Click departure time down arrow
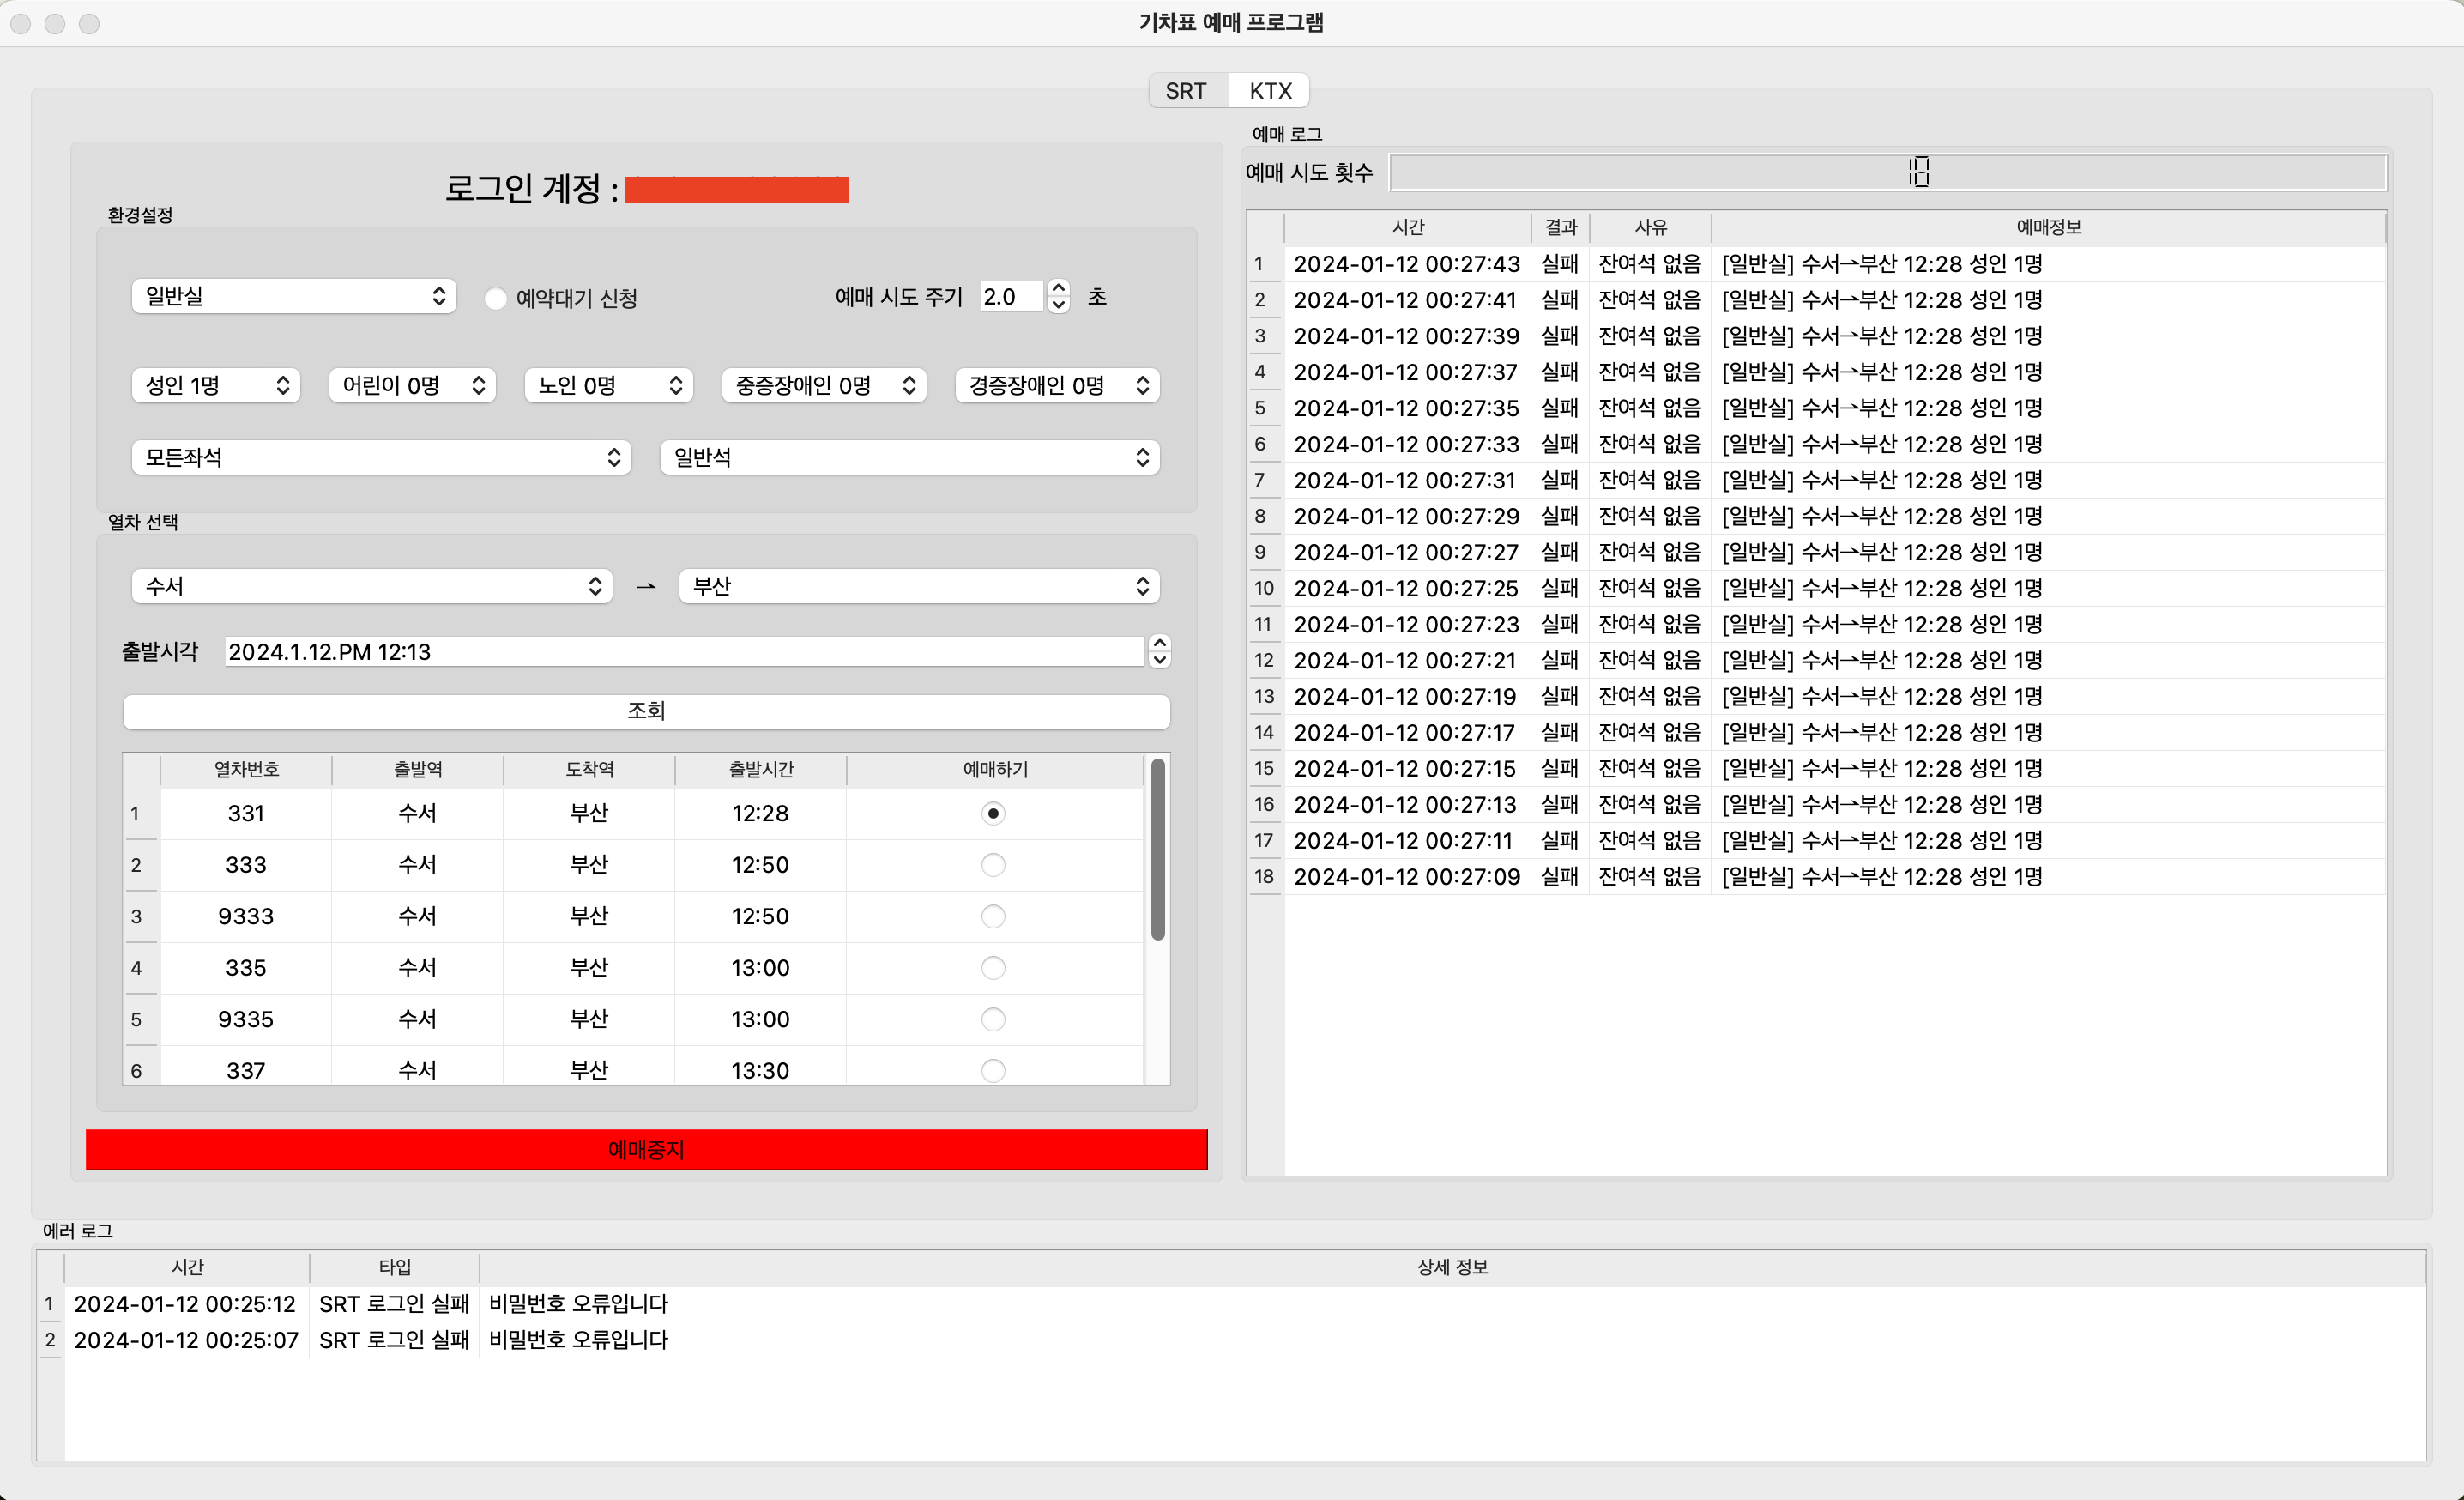 pos(1159,660)
